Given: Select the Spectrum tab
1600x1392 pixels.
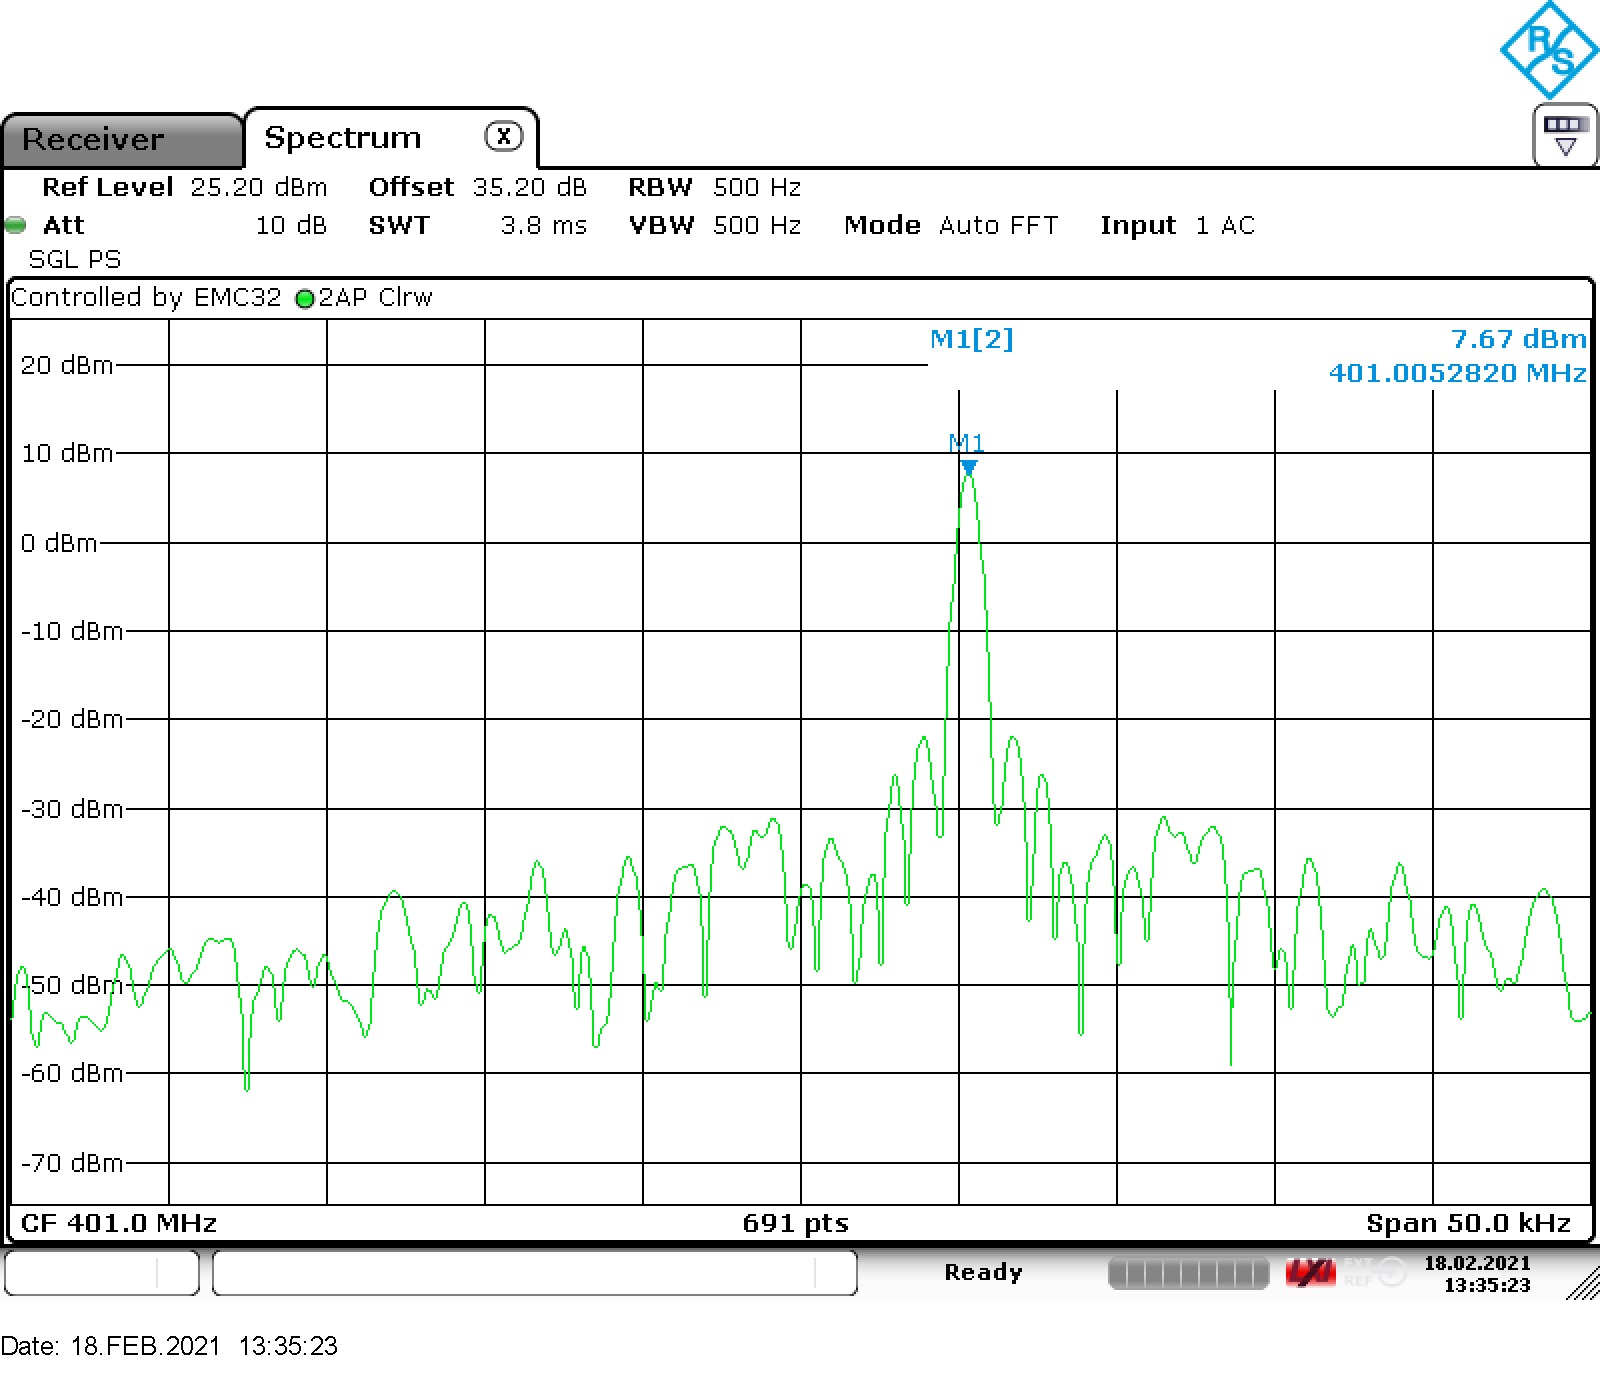Looking at the screenshot, I should pos(342,137).
